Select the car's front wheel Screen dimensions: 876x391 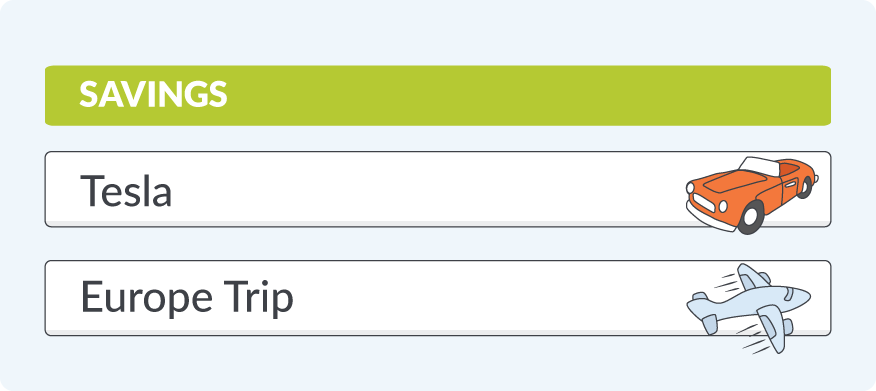pyautogui.click(x=750, y=217)
